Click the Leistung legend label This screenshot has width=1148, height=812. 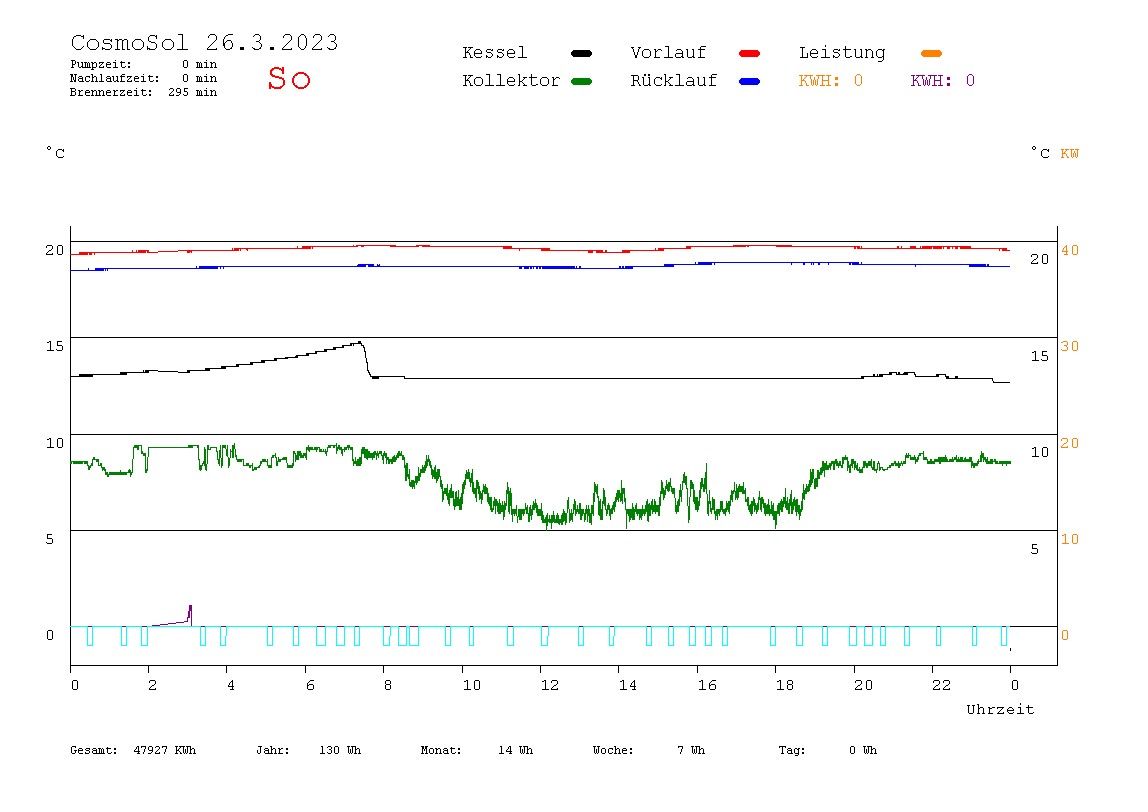842,53
